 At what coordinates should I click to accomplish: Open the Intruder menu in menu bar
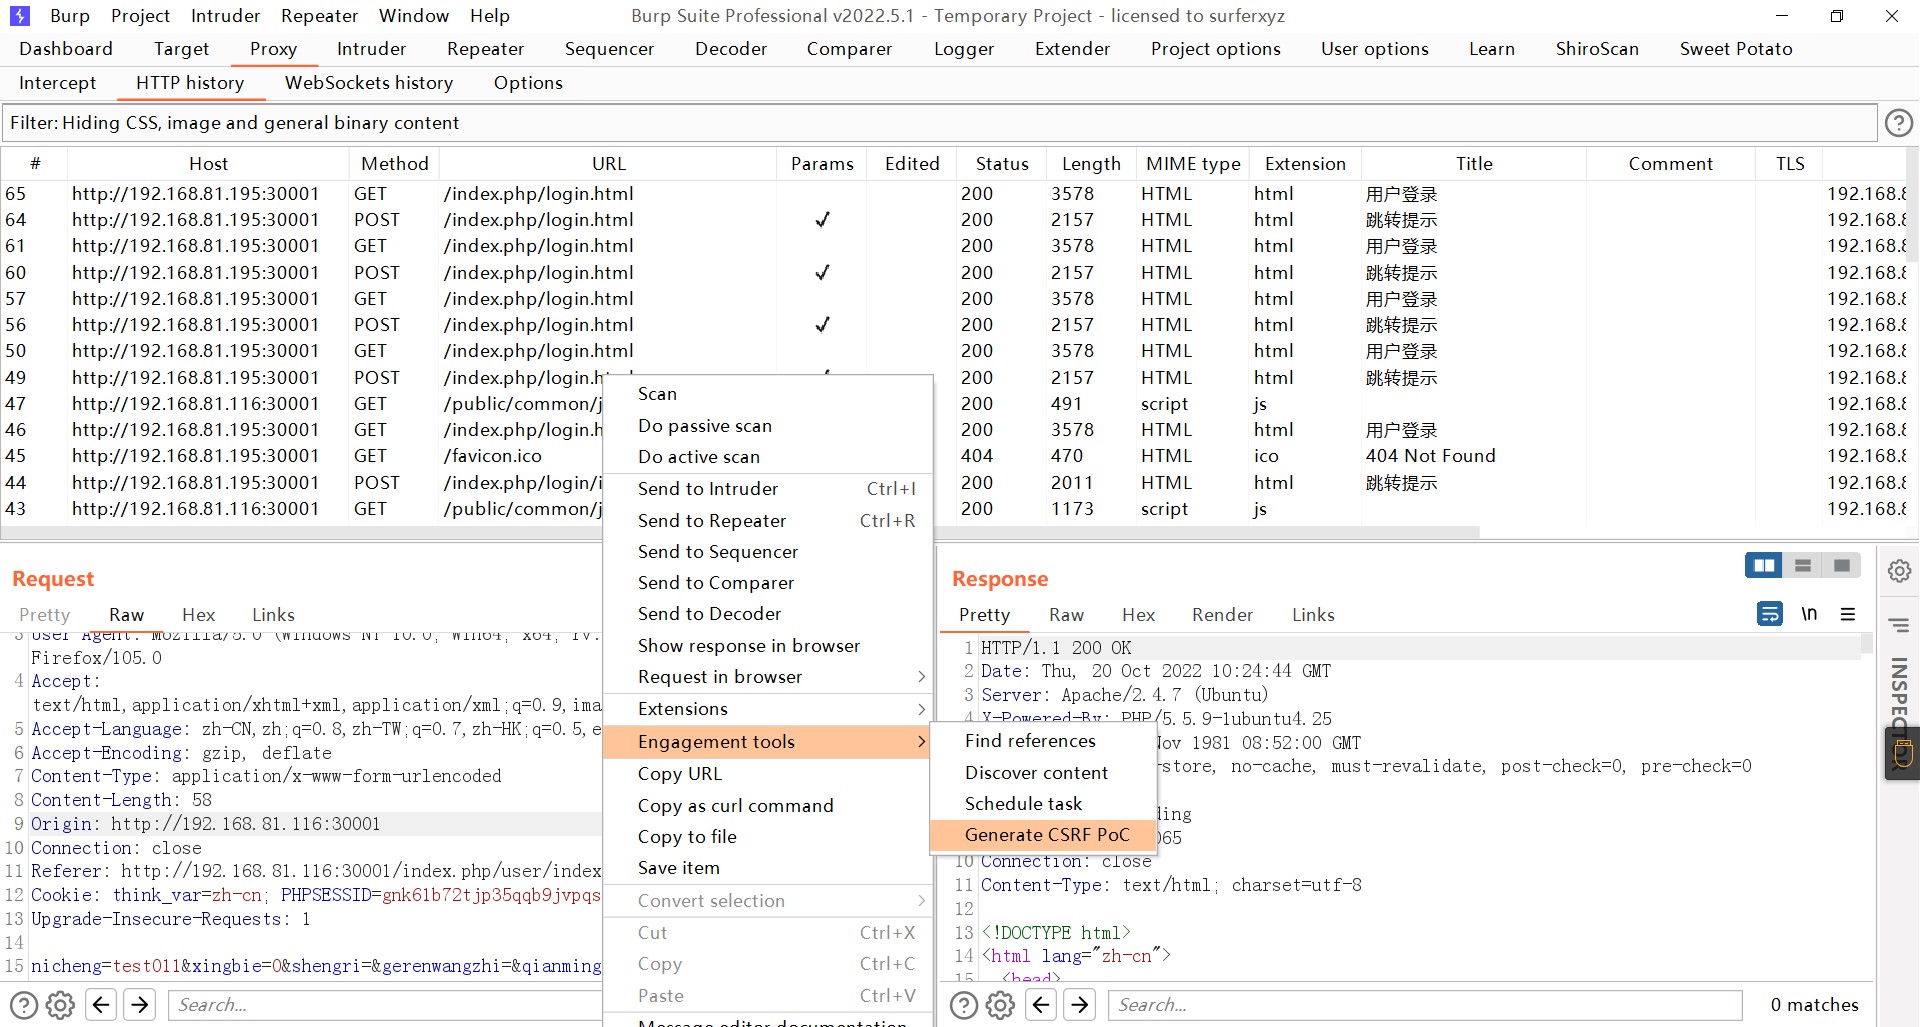click(225, 16)
